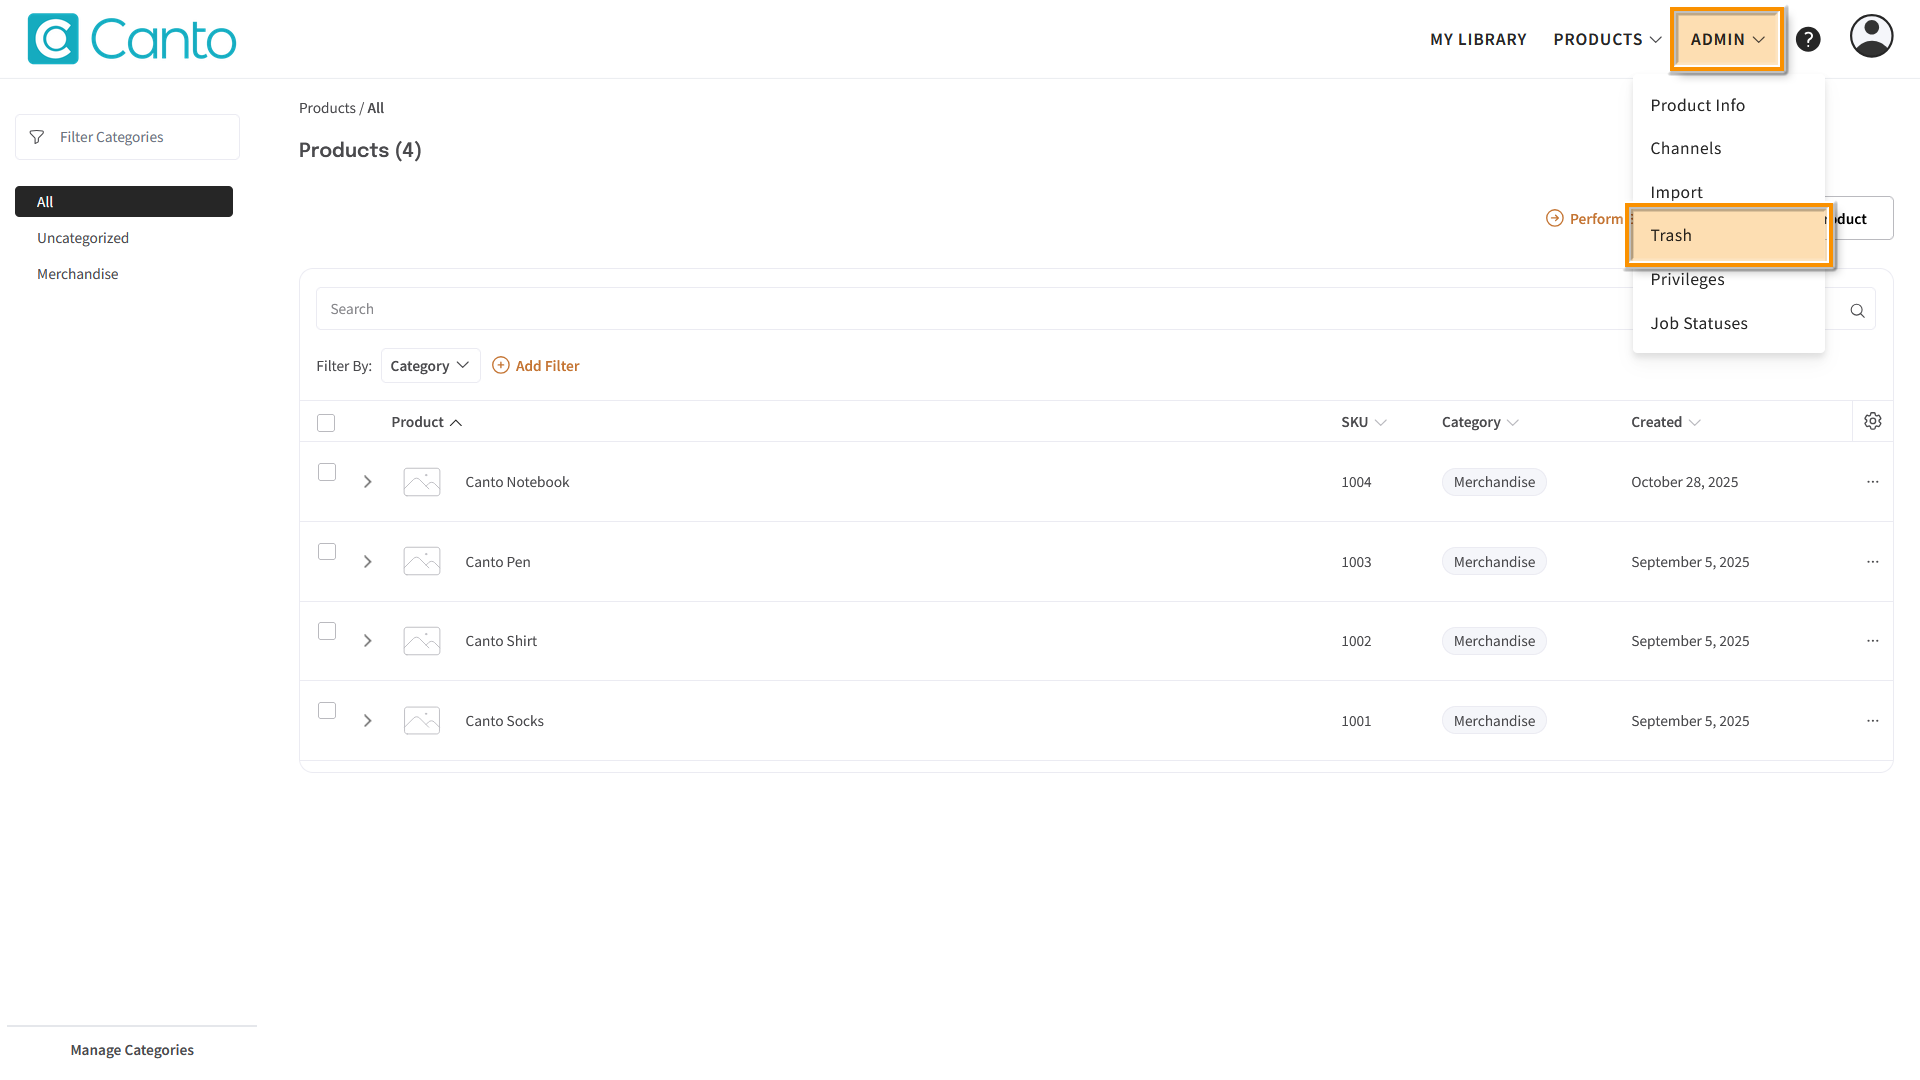The width and height of the screenshot is (1920, 1080).
Task: Sort by the Product column header
Action: (427, 422)
